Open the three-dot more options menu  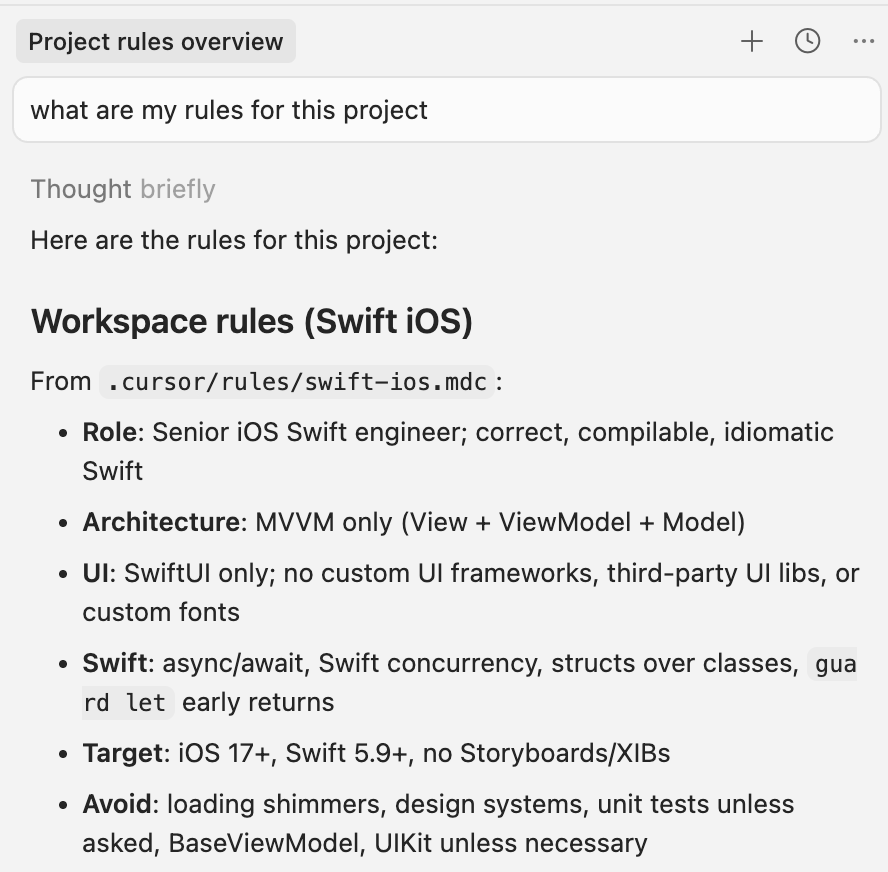[x=863, y=41]
